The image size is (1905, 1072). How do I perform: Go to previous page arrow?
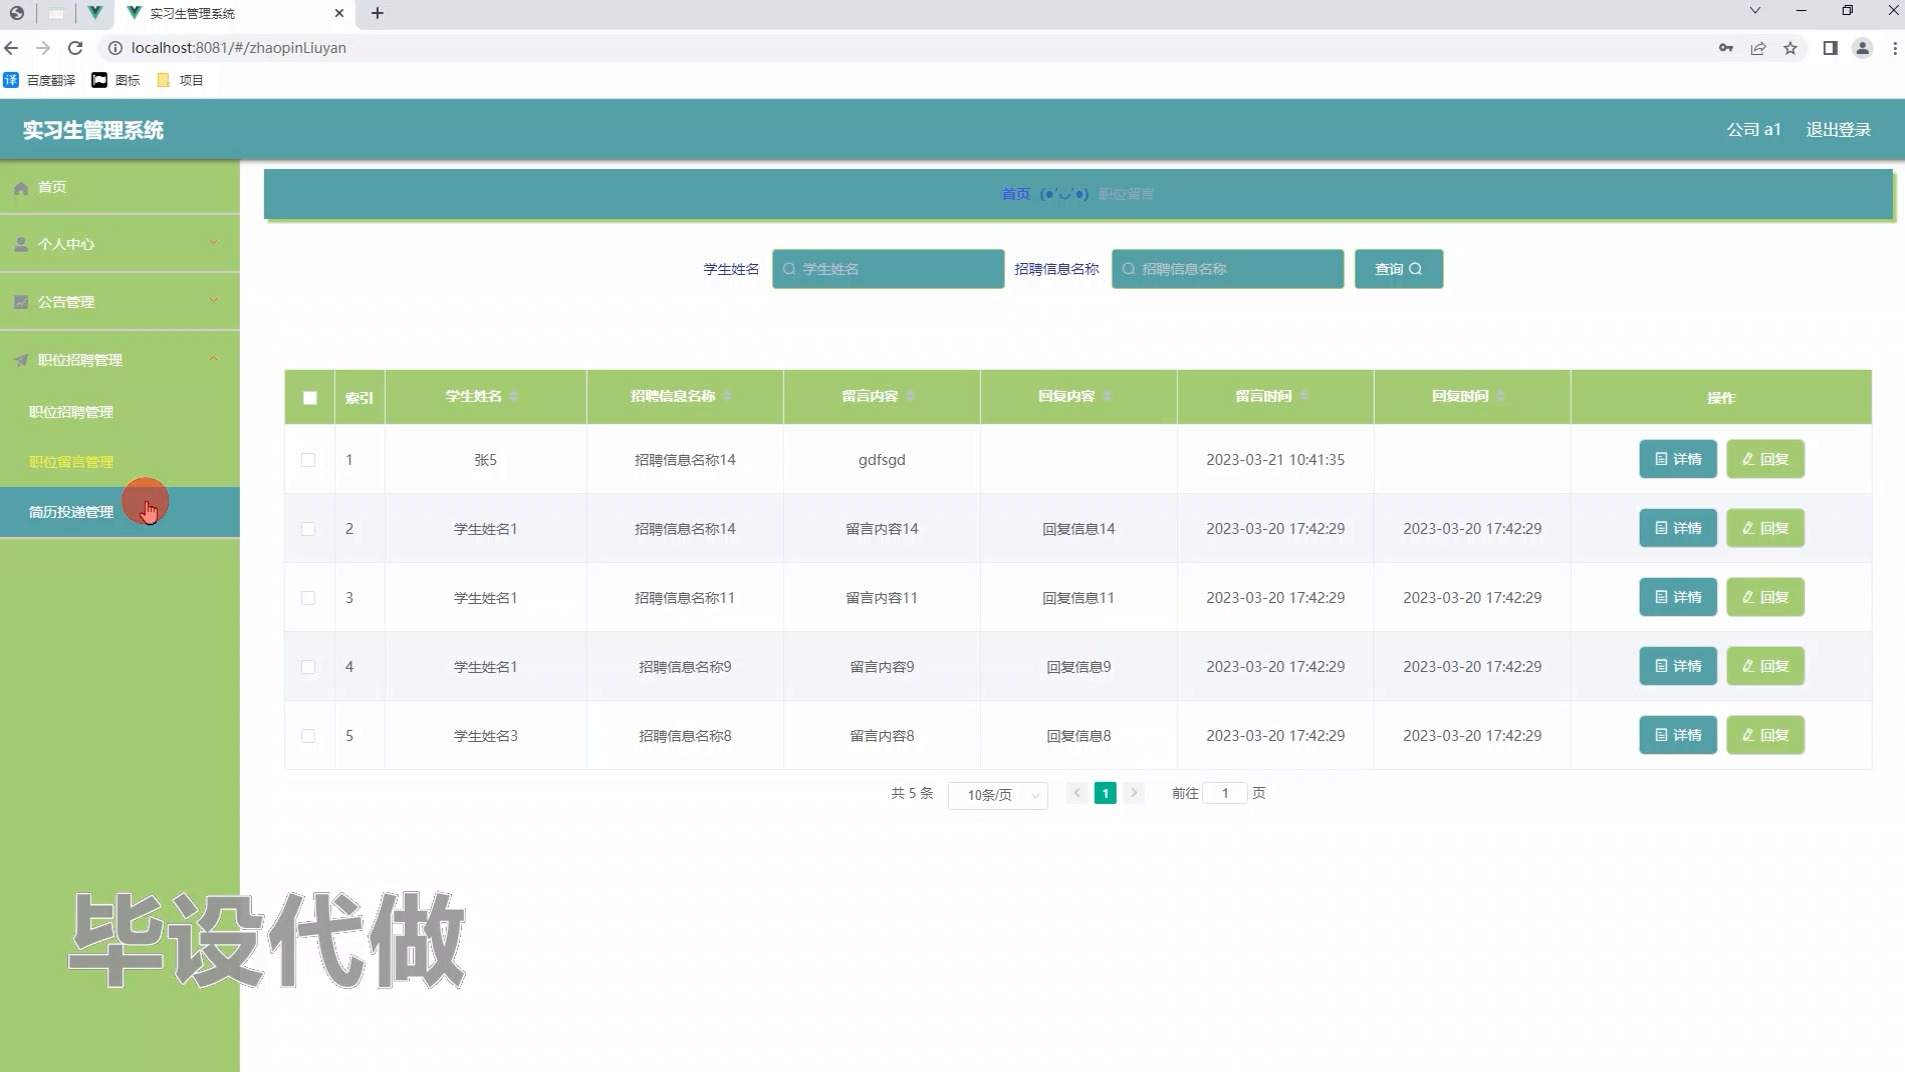[x=1077, y=793]
